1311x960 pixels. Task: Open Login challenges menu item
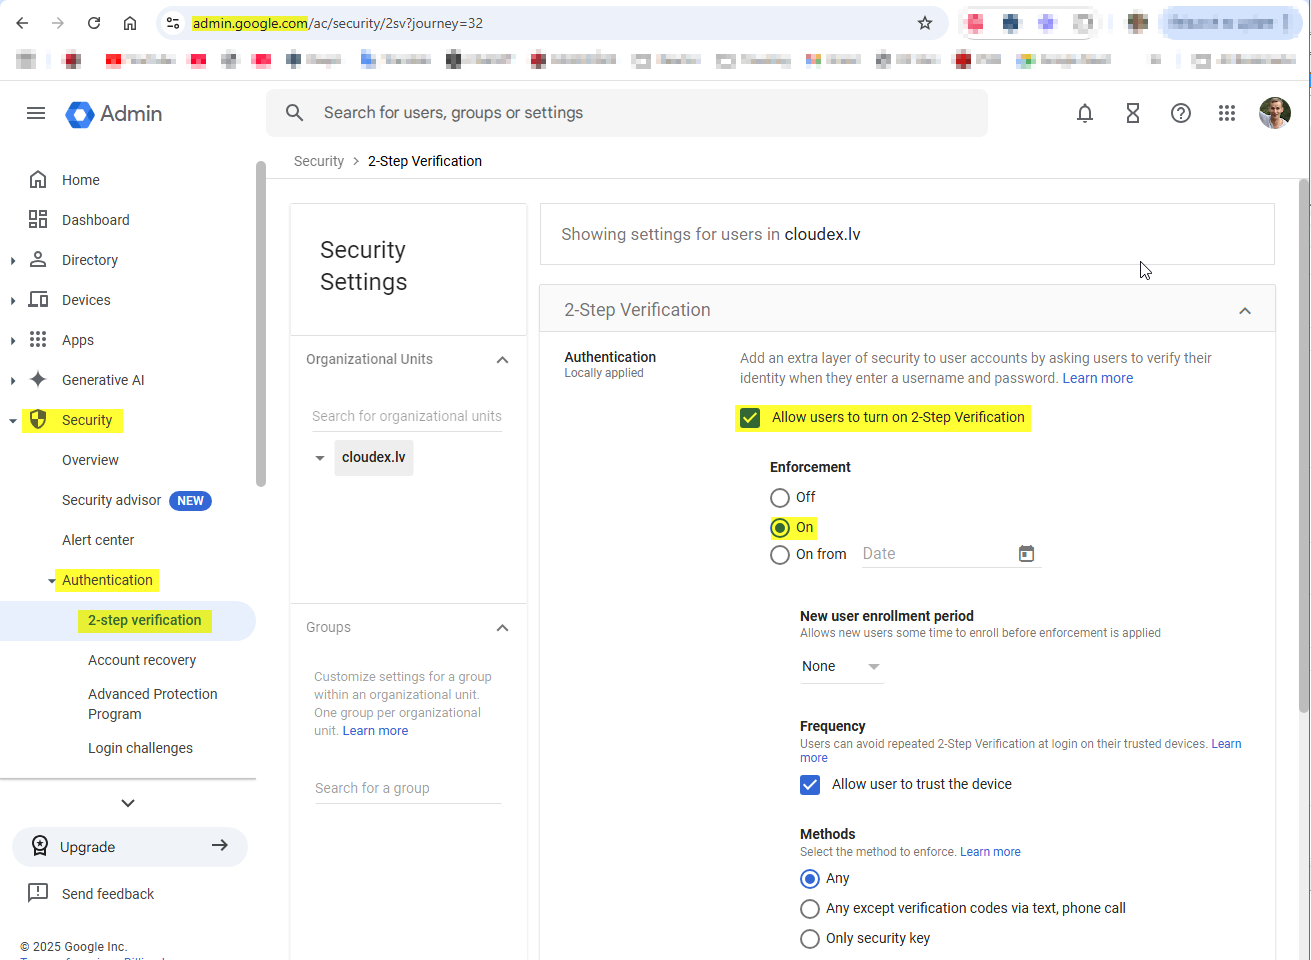click(x=140, y=748)
